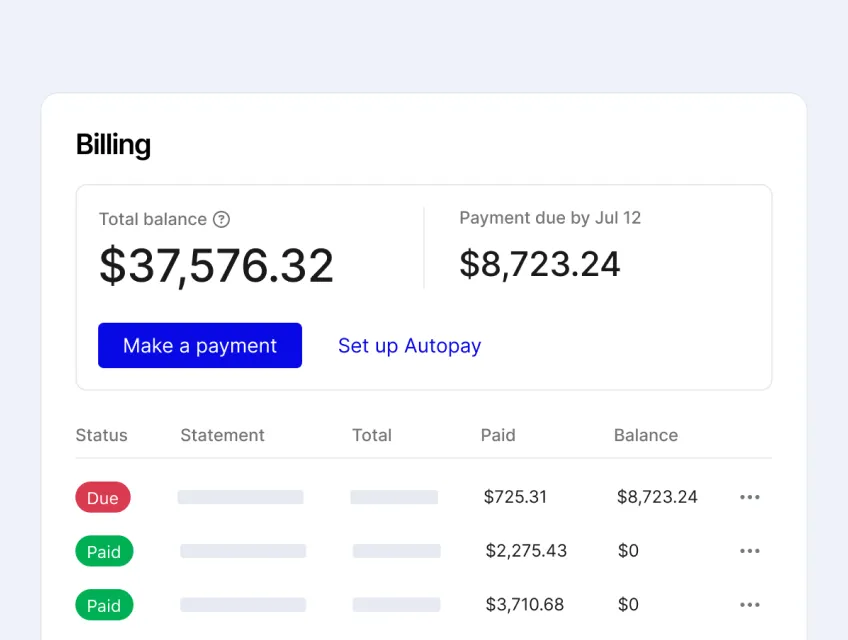The width and height of the screenshot is (848, 640).
Task: Click the Total column header
Action: [x=371, y=435]
